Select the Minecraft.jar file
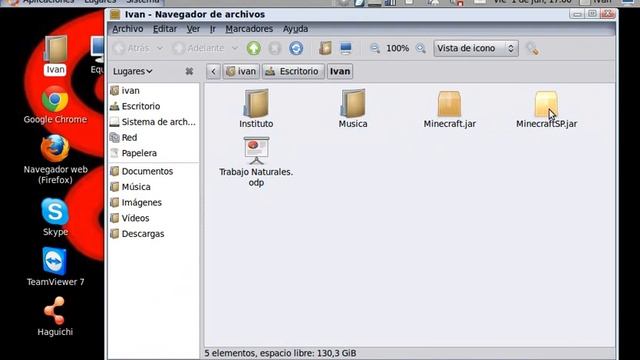 [449, 109]
